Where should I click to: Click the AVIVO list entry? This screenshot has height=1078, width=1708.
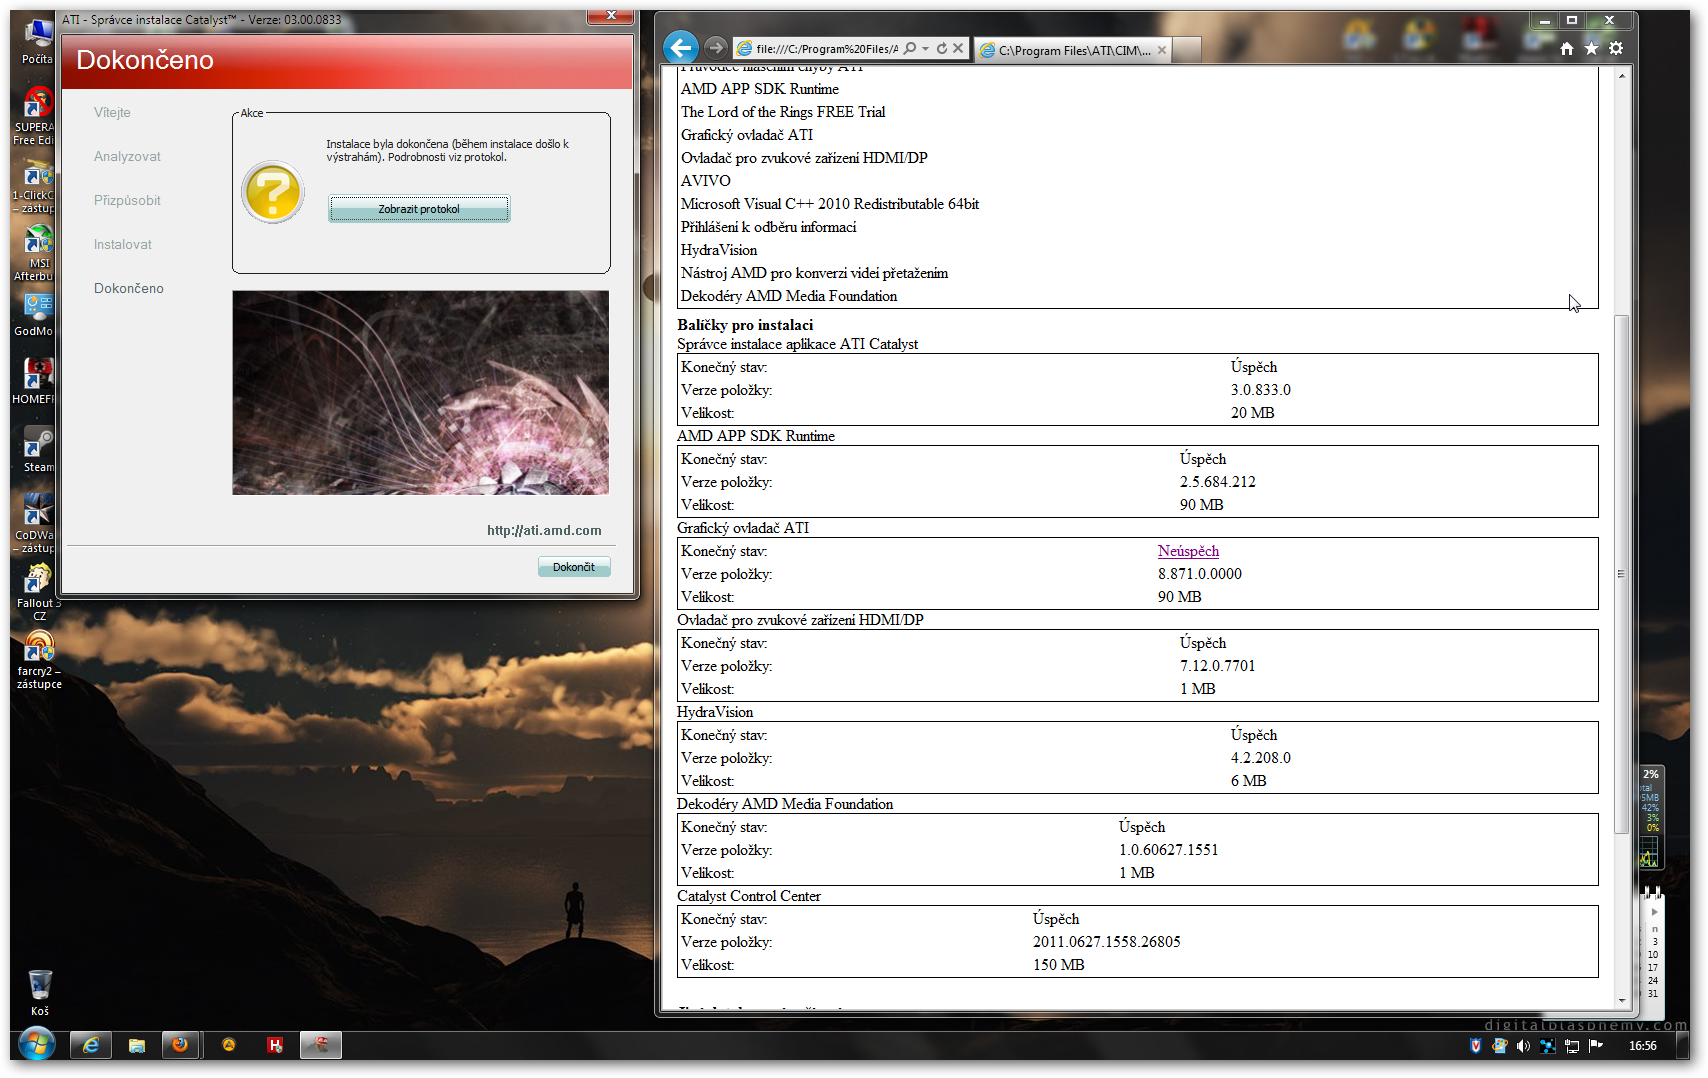(706, 181)
